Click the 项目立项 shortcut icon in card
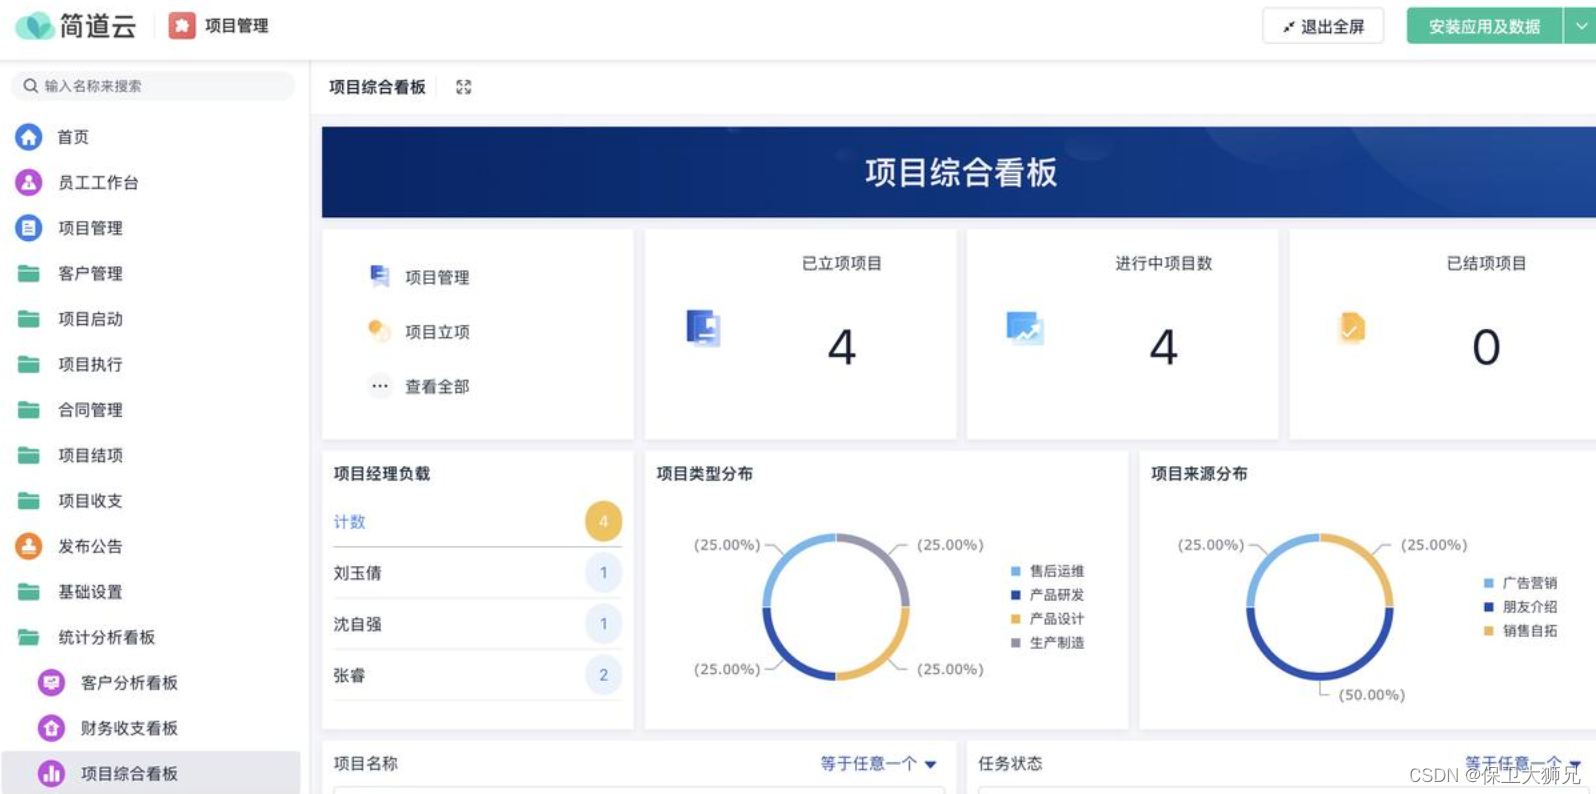 (379, 331)
